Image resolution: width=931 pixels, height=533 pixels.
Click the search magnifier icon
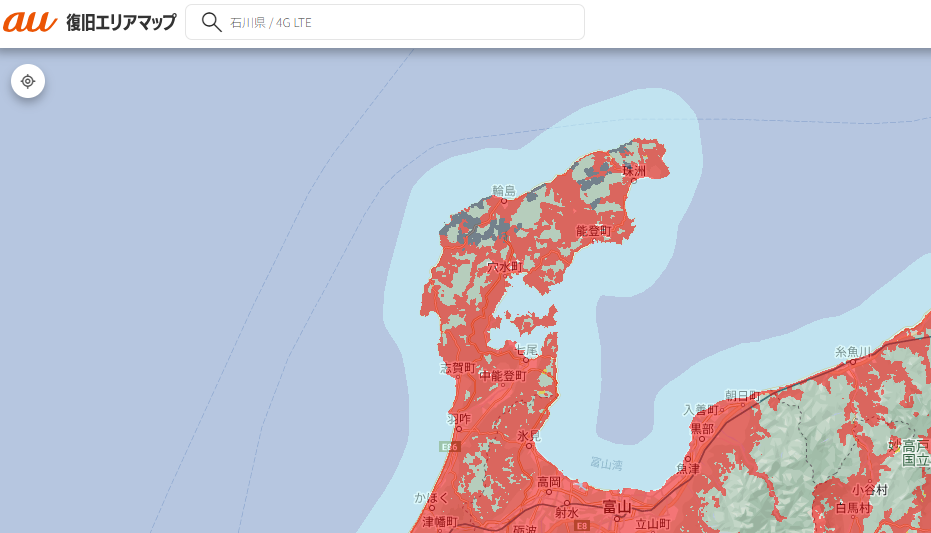point(211,22)
